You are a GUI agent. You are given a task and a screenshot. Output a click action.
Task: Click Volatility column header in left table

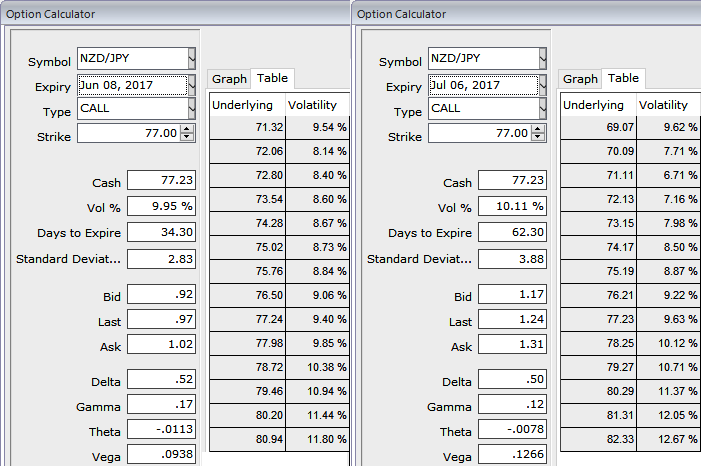tap(317, 105)
